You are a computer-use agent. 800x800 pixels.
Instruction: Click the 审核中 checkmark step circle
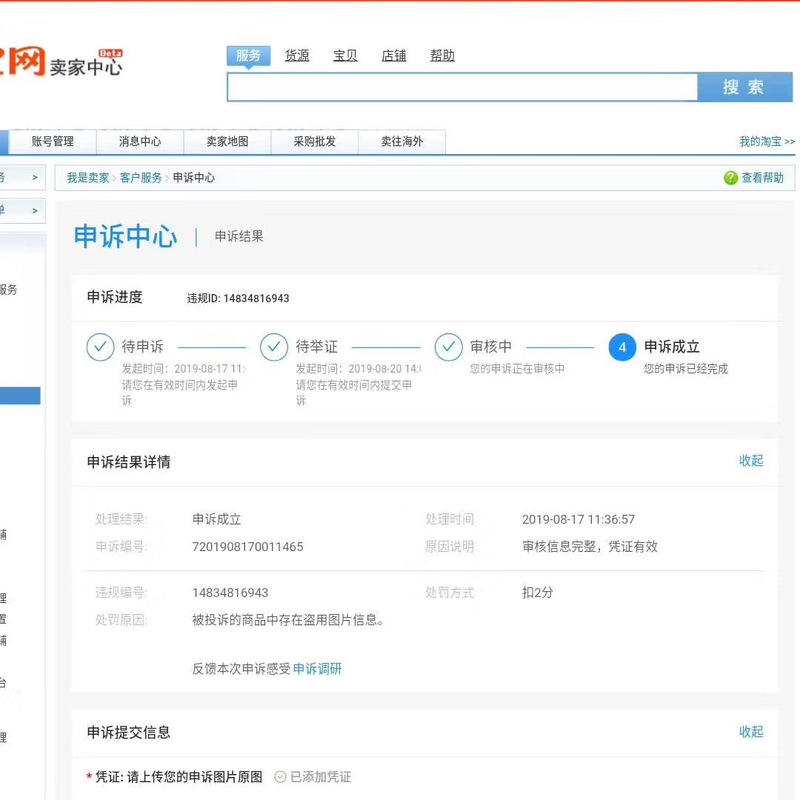[448, 347]
